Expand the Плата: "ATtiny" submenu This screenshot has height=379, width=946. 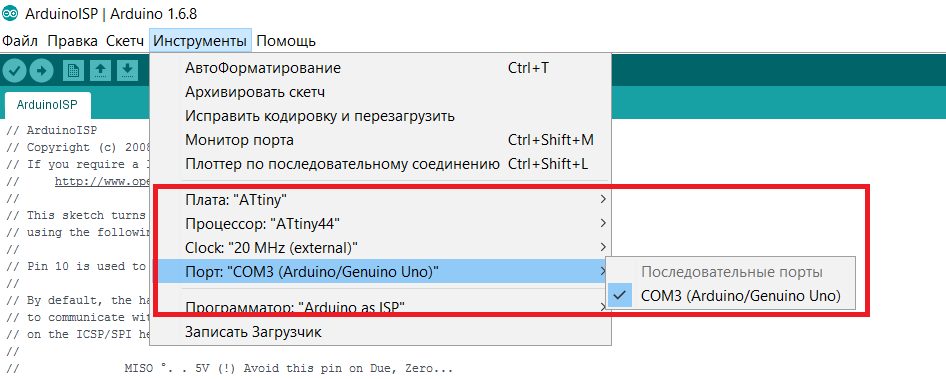click(x=381, y=199)
